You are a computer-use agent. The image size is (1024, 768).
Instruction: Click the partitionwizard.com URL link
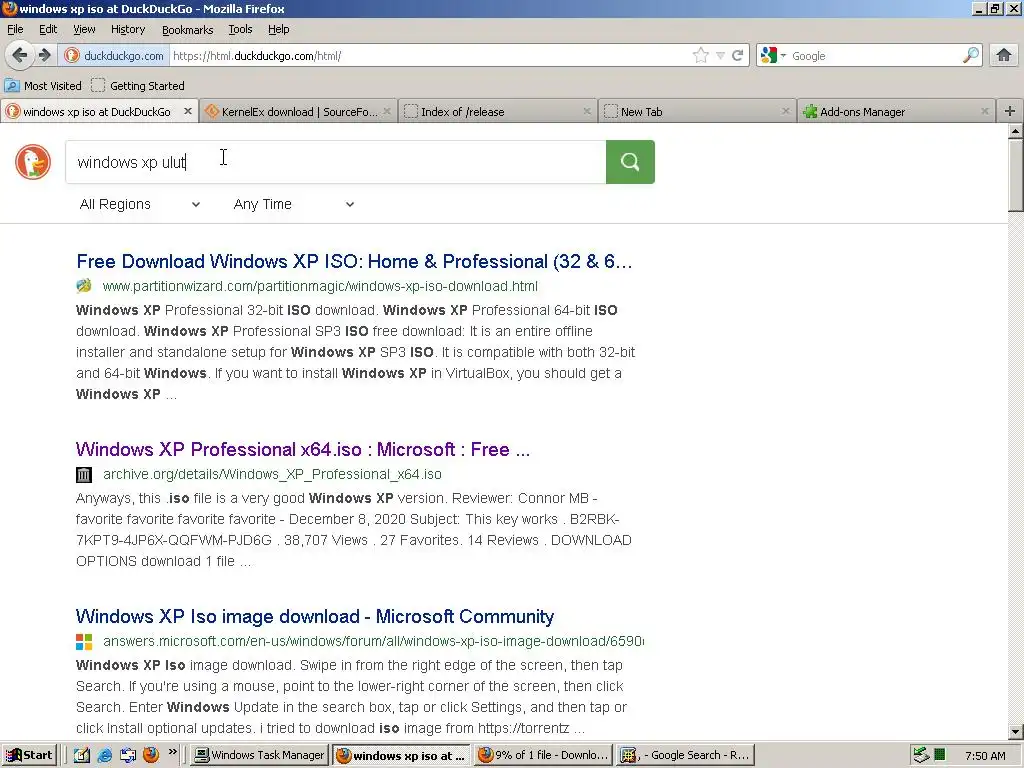(x=320, y=286)
